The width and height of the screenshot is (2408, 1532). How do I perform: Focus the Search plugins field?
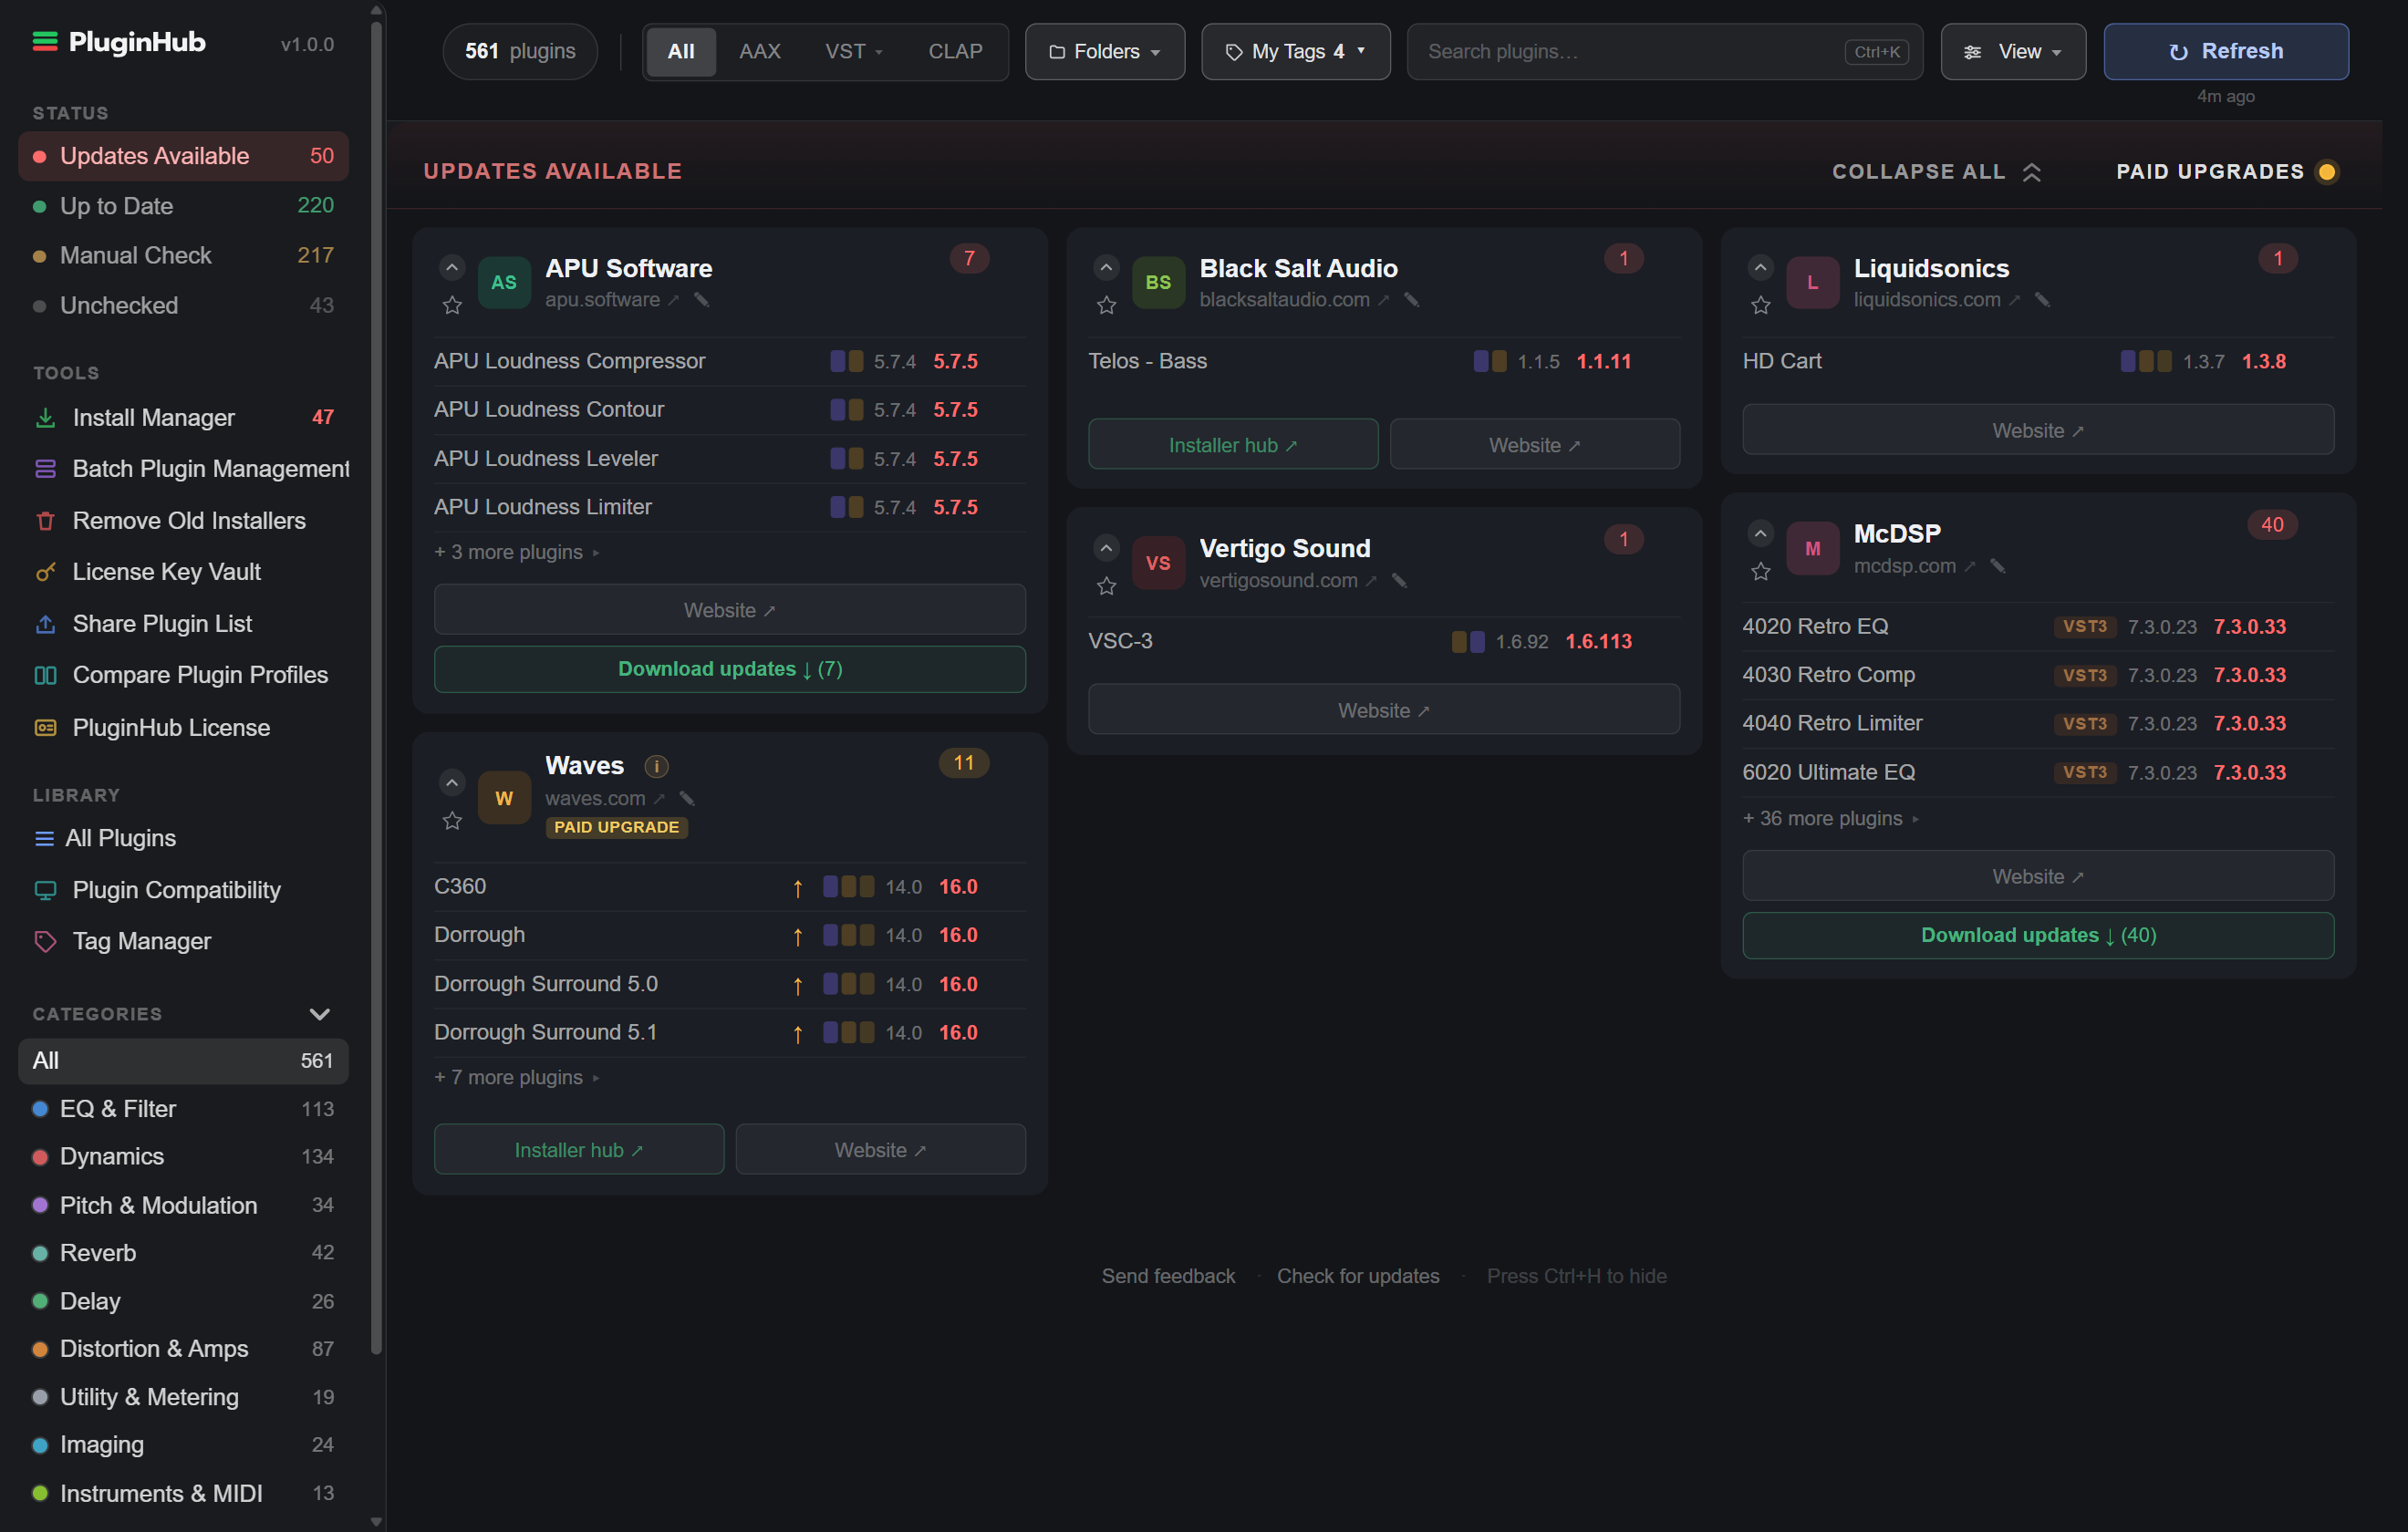[x=1664, y=51]
